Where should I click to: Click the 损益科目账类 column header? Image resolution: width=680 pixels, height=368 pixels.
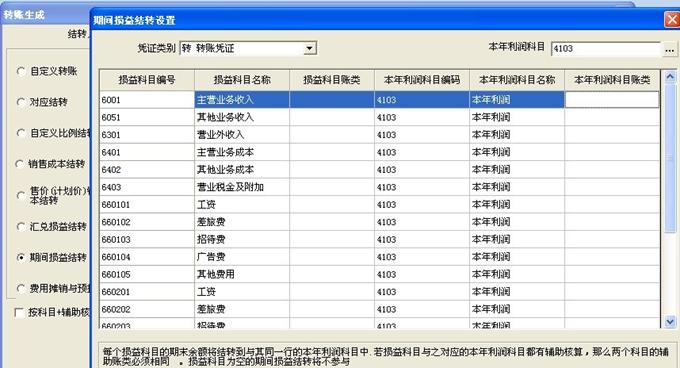332,80
